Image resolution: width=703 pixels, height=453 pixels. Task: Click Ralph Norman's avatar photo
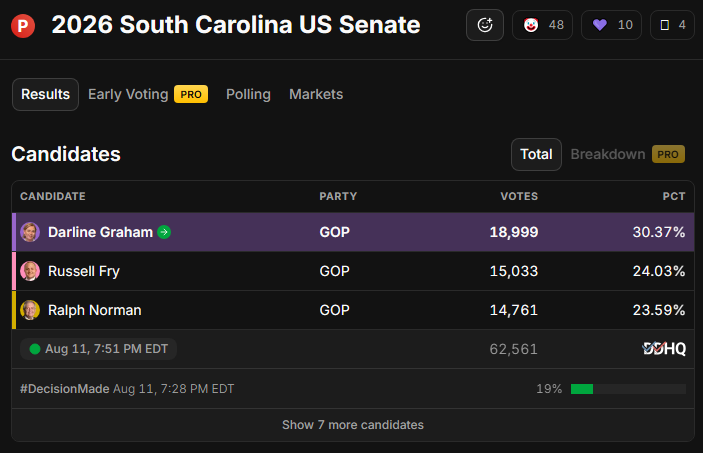pos(30,310)
